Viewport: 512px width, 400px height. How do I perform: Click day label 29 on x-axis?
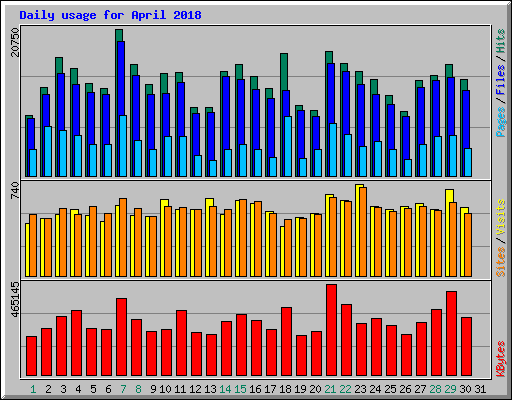pyautogui.click(x=450, y=389)
